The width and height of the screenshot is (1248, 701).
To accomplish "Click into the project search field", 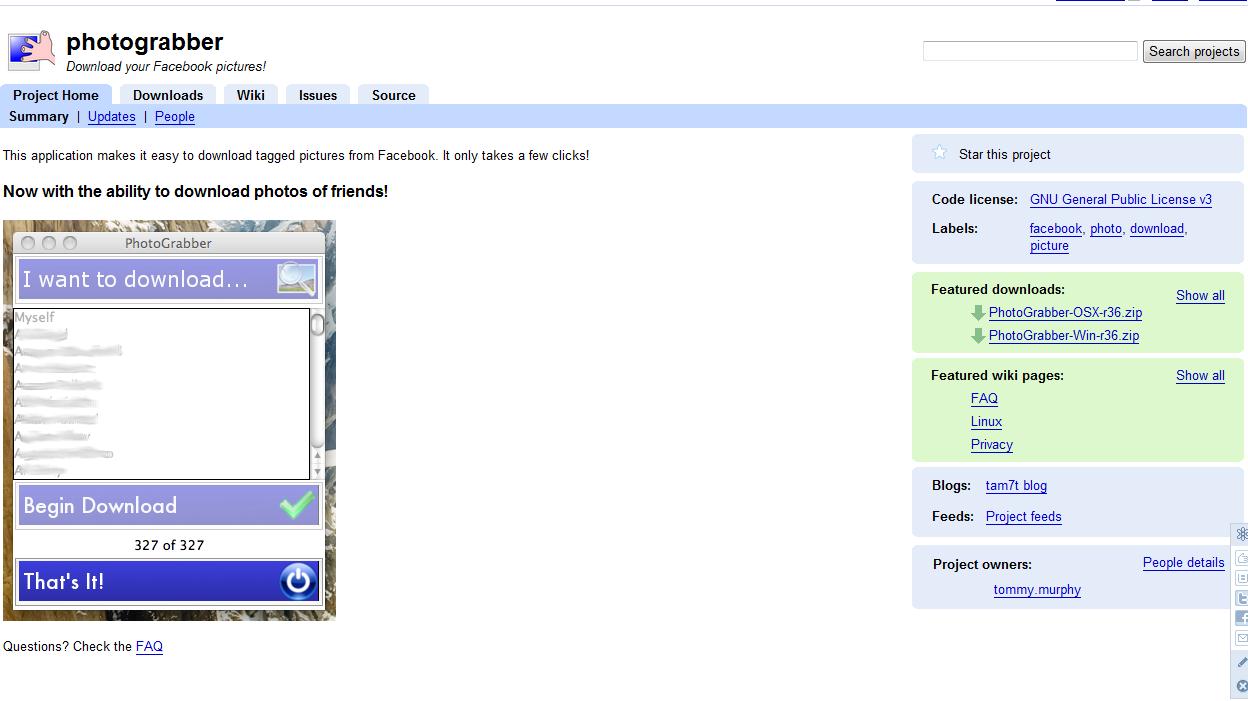I will [x=1030, y=51].
